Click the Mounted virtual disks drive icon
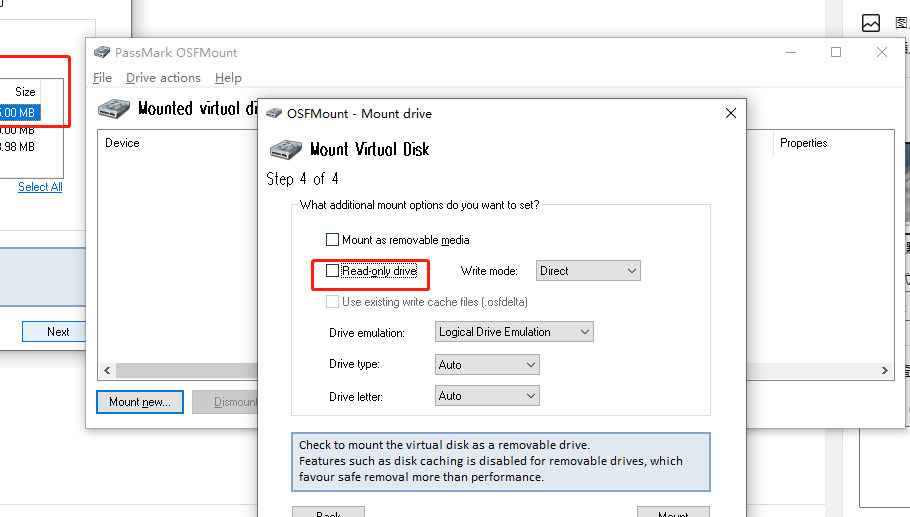Screen dimensions: 910x517 pos(114,109)
